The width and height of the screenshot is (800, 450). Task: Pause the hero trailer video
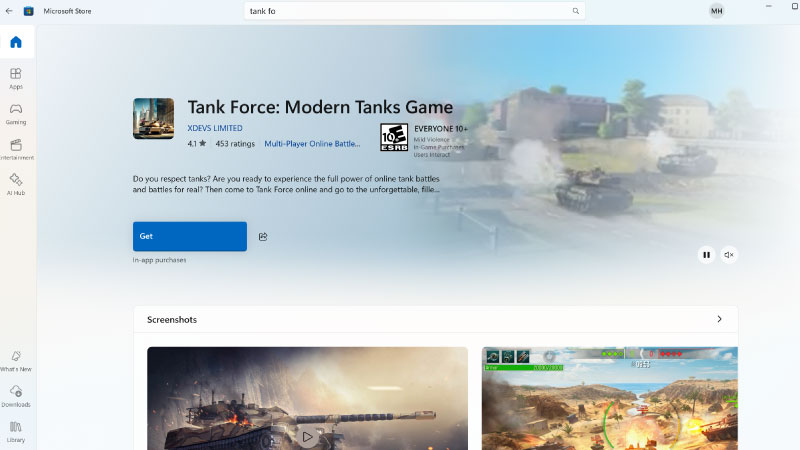coord(706,255)
